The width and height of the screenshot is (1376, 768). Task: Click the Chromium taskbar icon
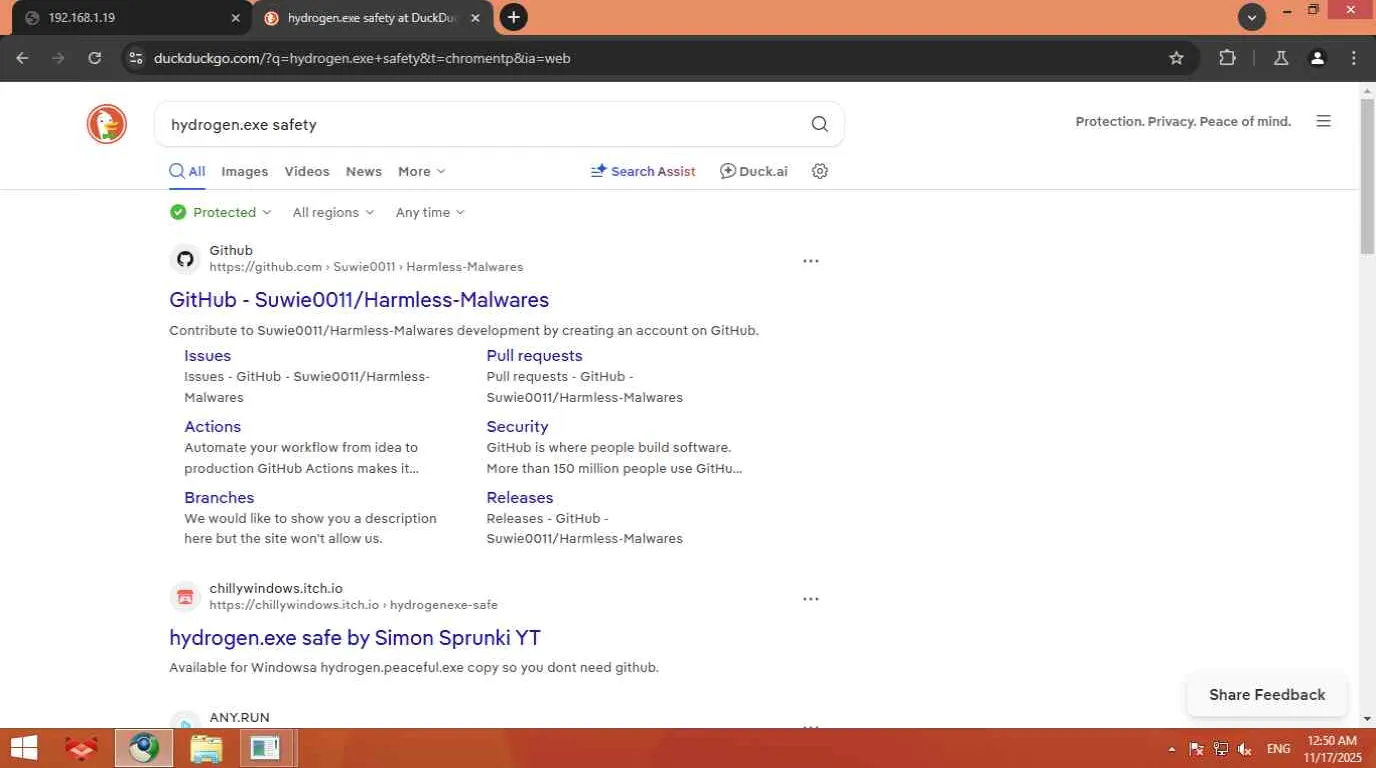[144, 748]
